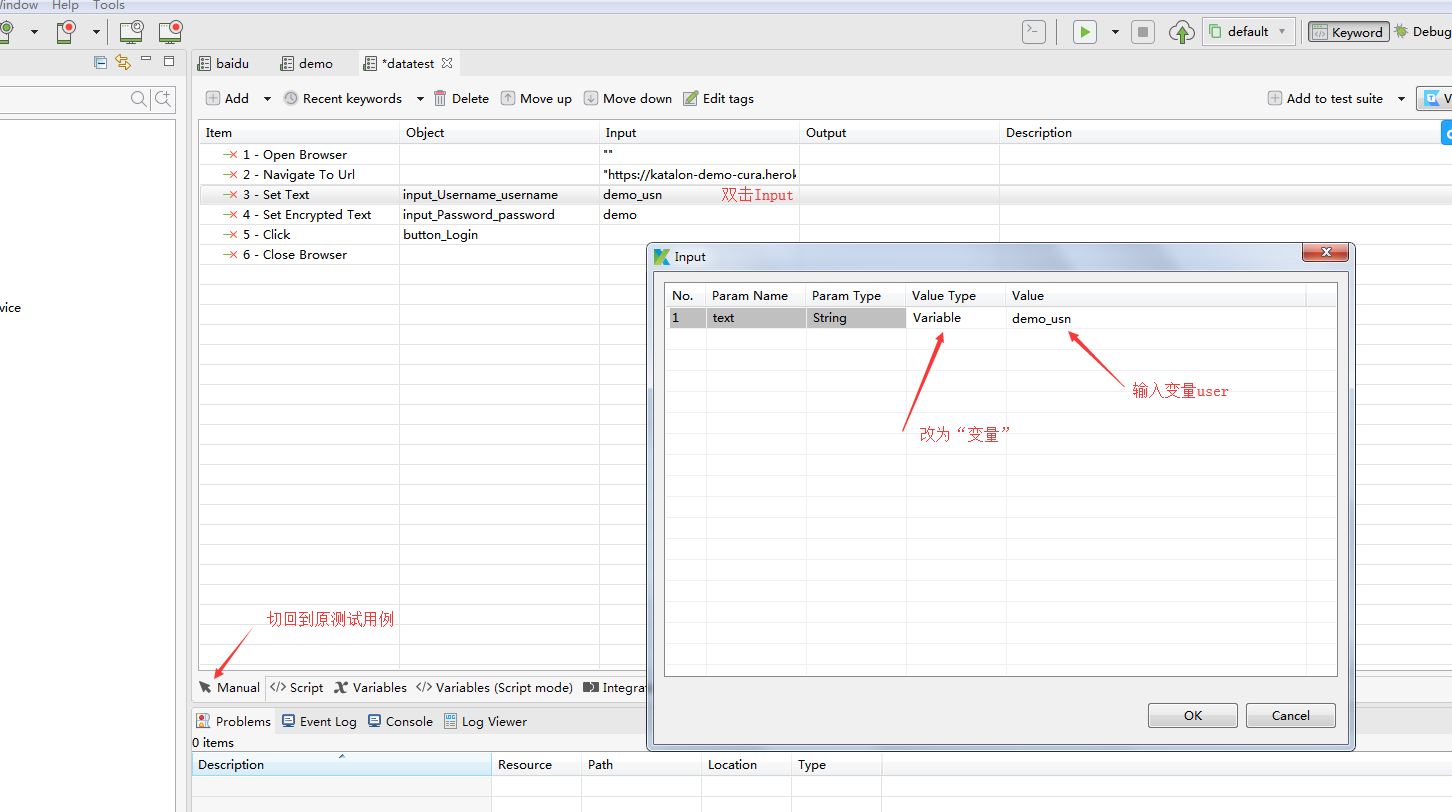
Task: Click the Record Mobile icon in toolbar
Action: click(x=67, y=32)
